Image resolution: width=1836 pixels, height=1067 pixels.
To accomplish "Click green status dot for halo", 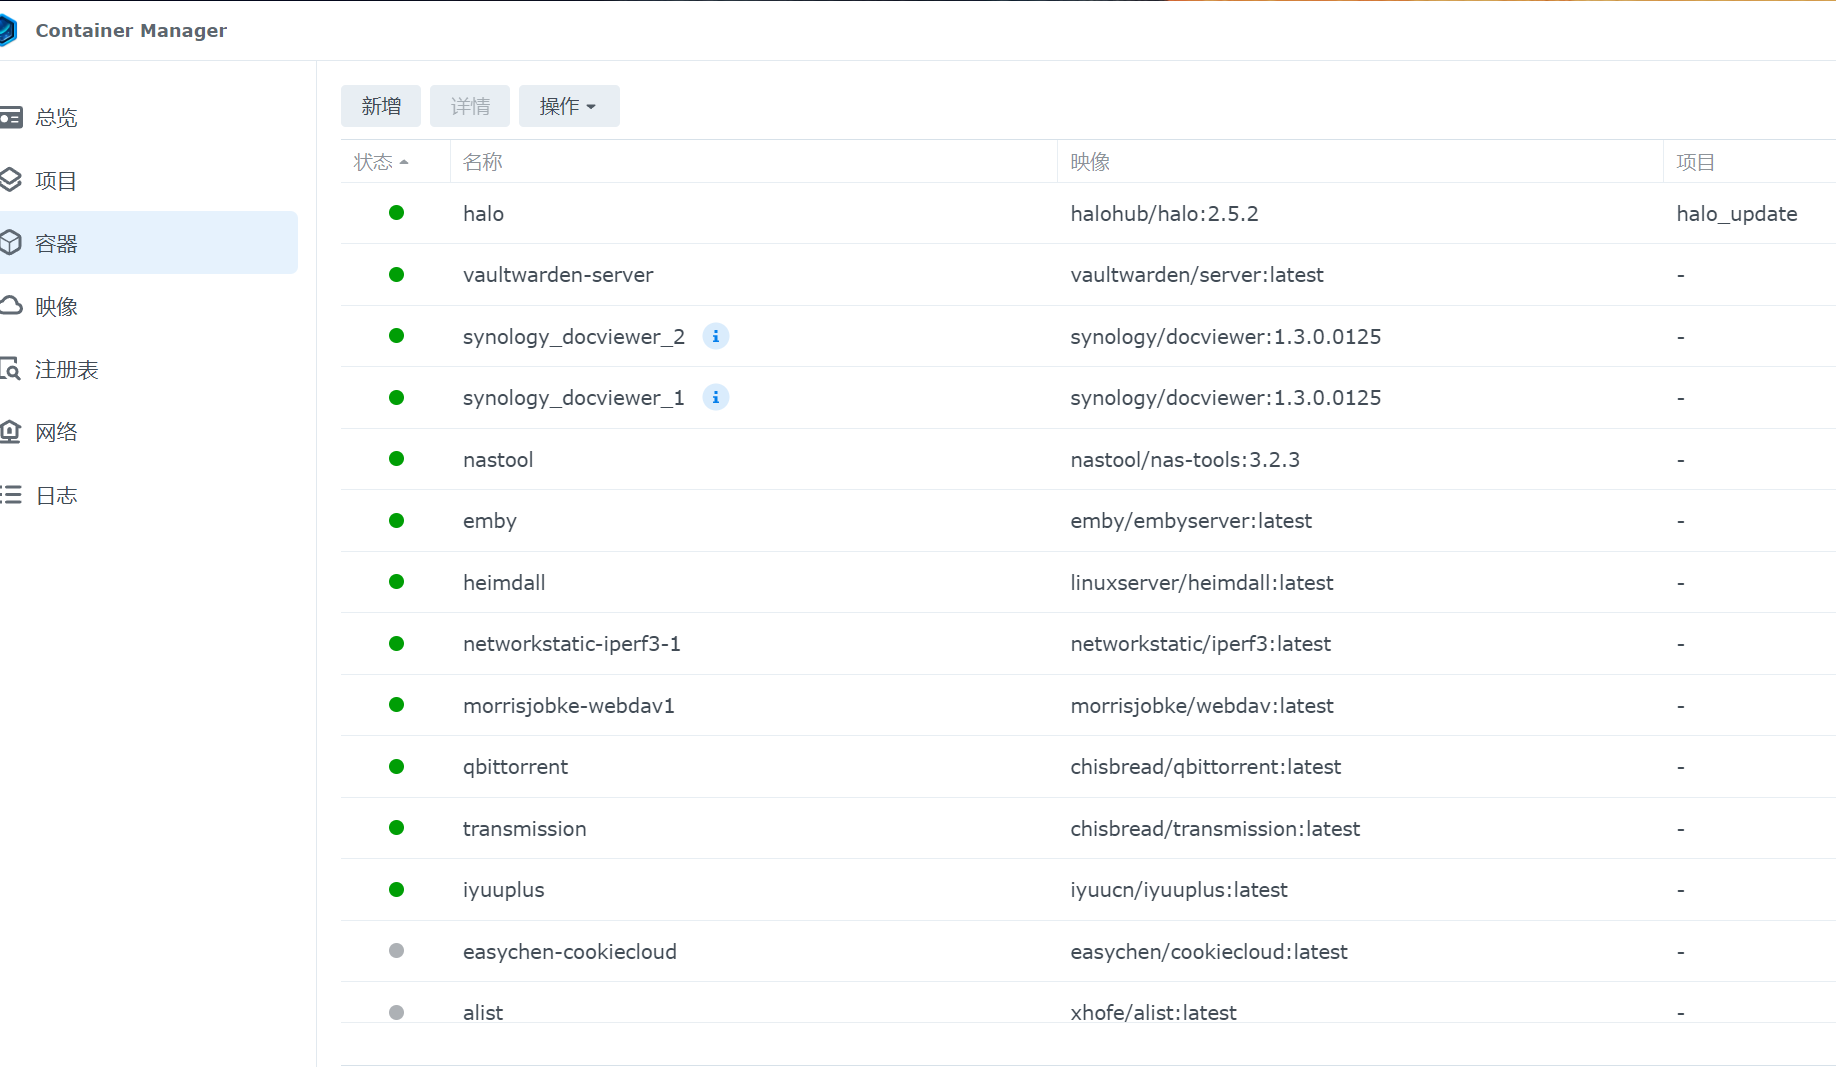I will [x=397, y=213].
